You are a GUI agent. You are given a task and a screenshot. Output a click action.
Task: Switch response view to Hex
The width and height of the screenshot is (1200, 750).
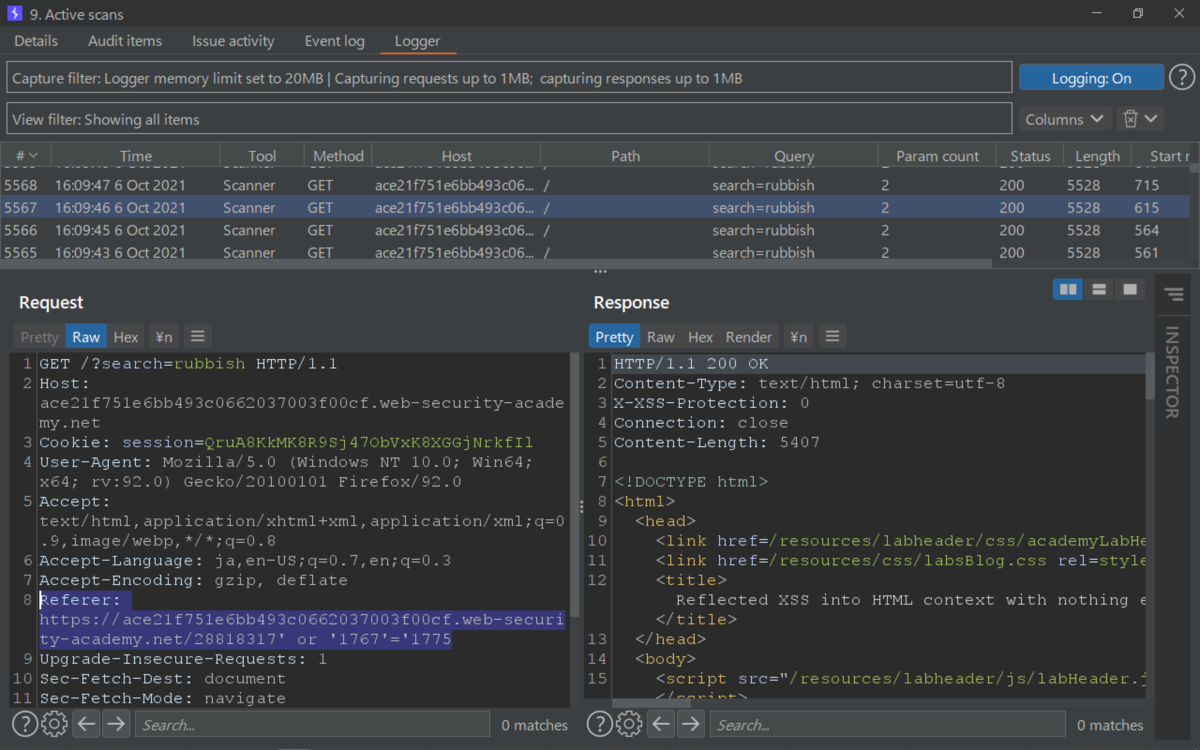[701, 337]
